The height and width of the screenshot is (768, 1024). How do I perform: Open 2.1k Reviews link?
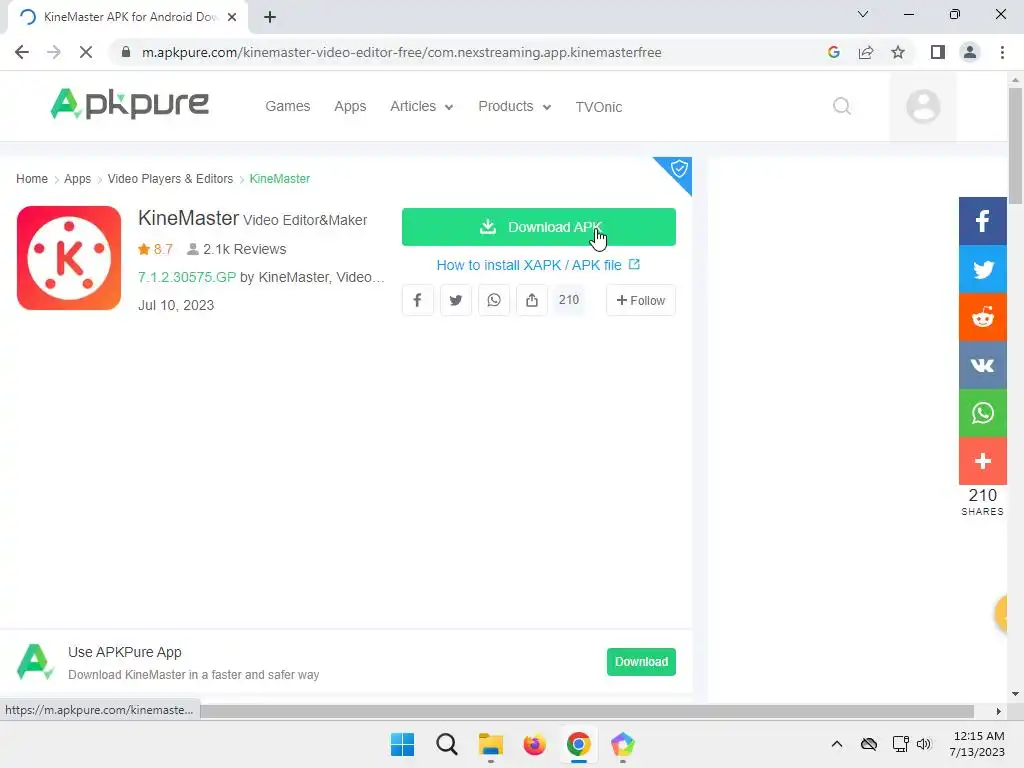pos(237,249)
